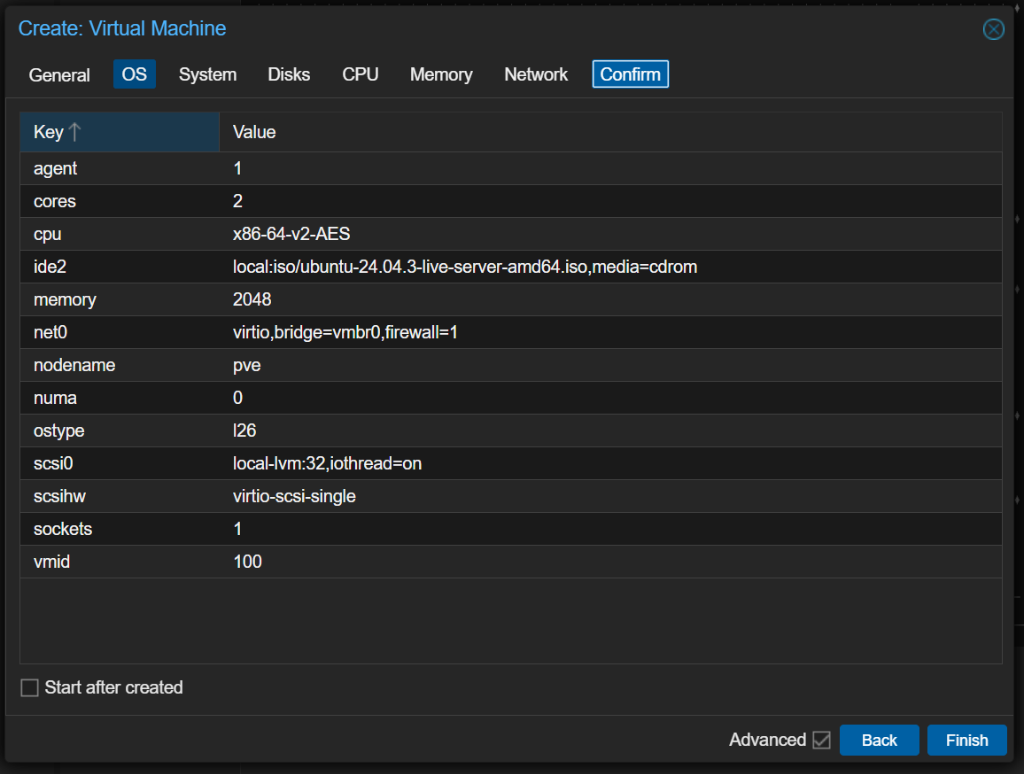Select the agent row key
The height and width of the screenshot is (774, 1024).
(56, 169)
